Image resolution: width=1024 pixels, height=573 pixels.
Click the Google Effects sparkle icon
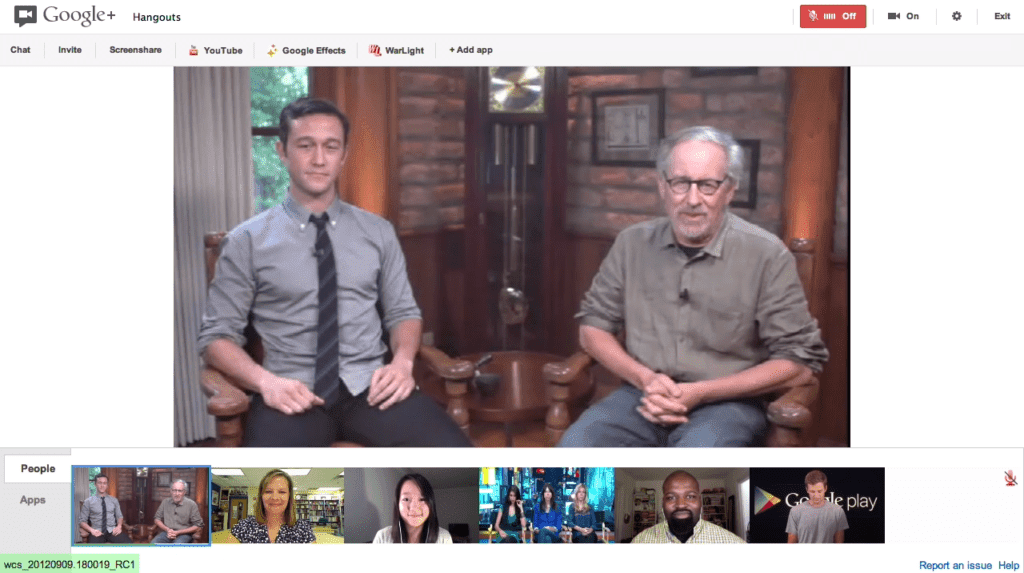point(272,50)
